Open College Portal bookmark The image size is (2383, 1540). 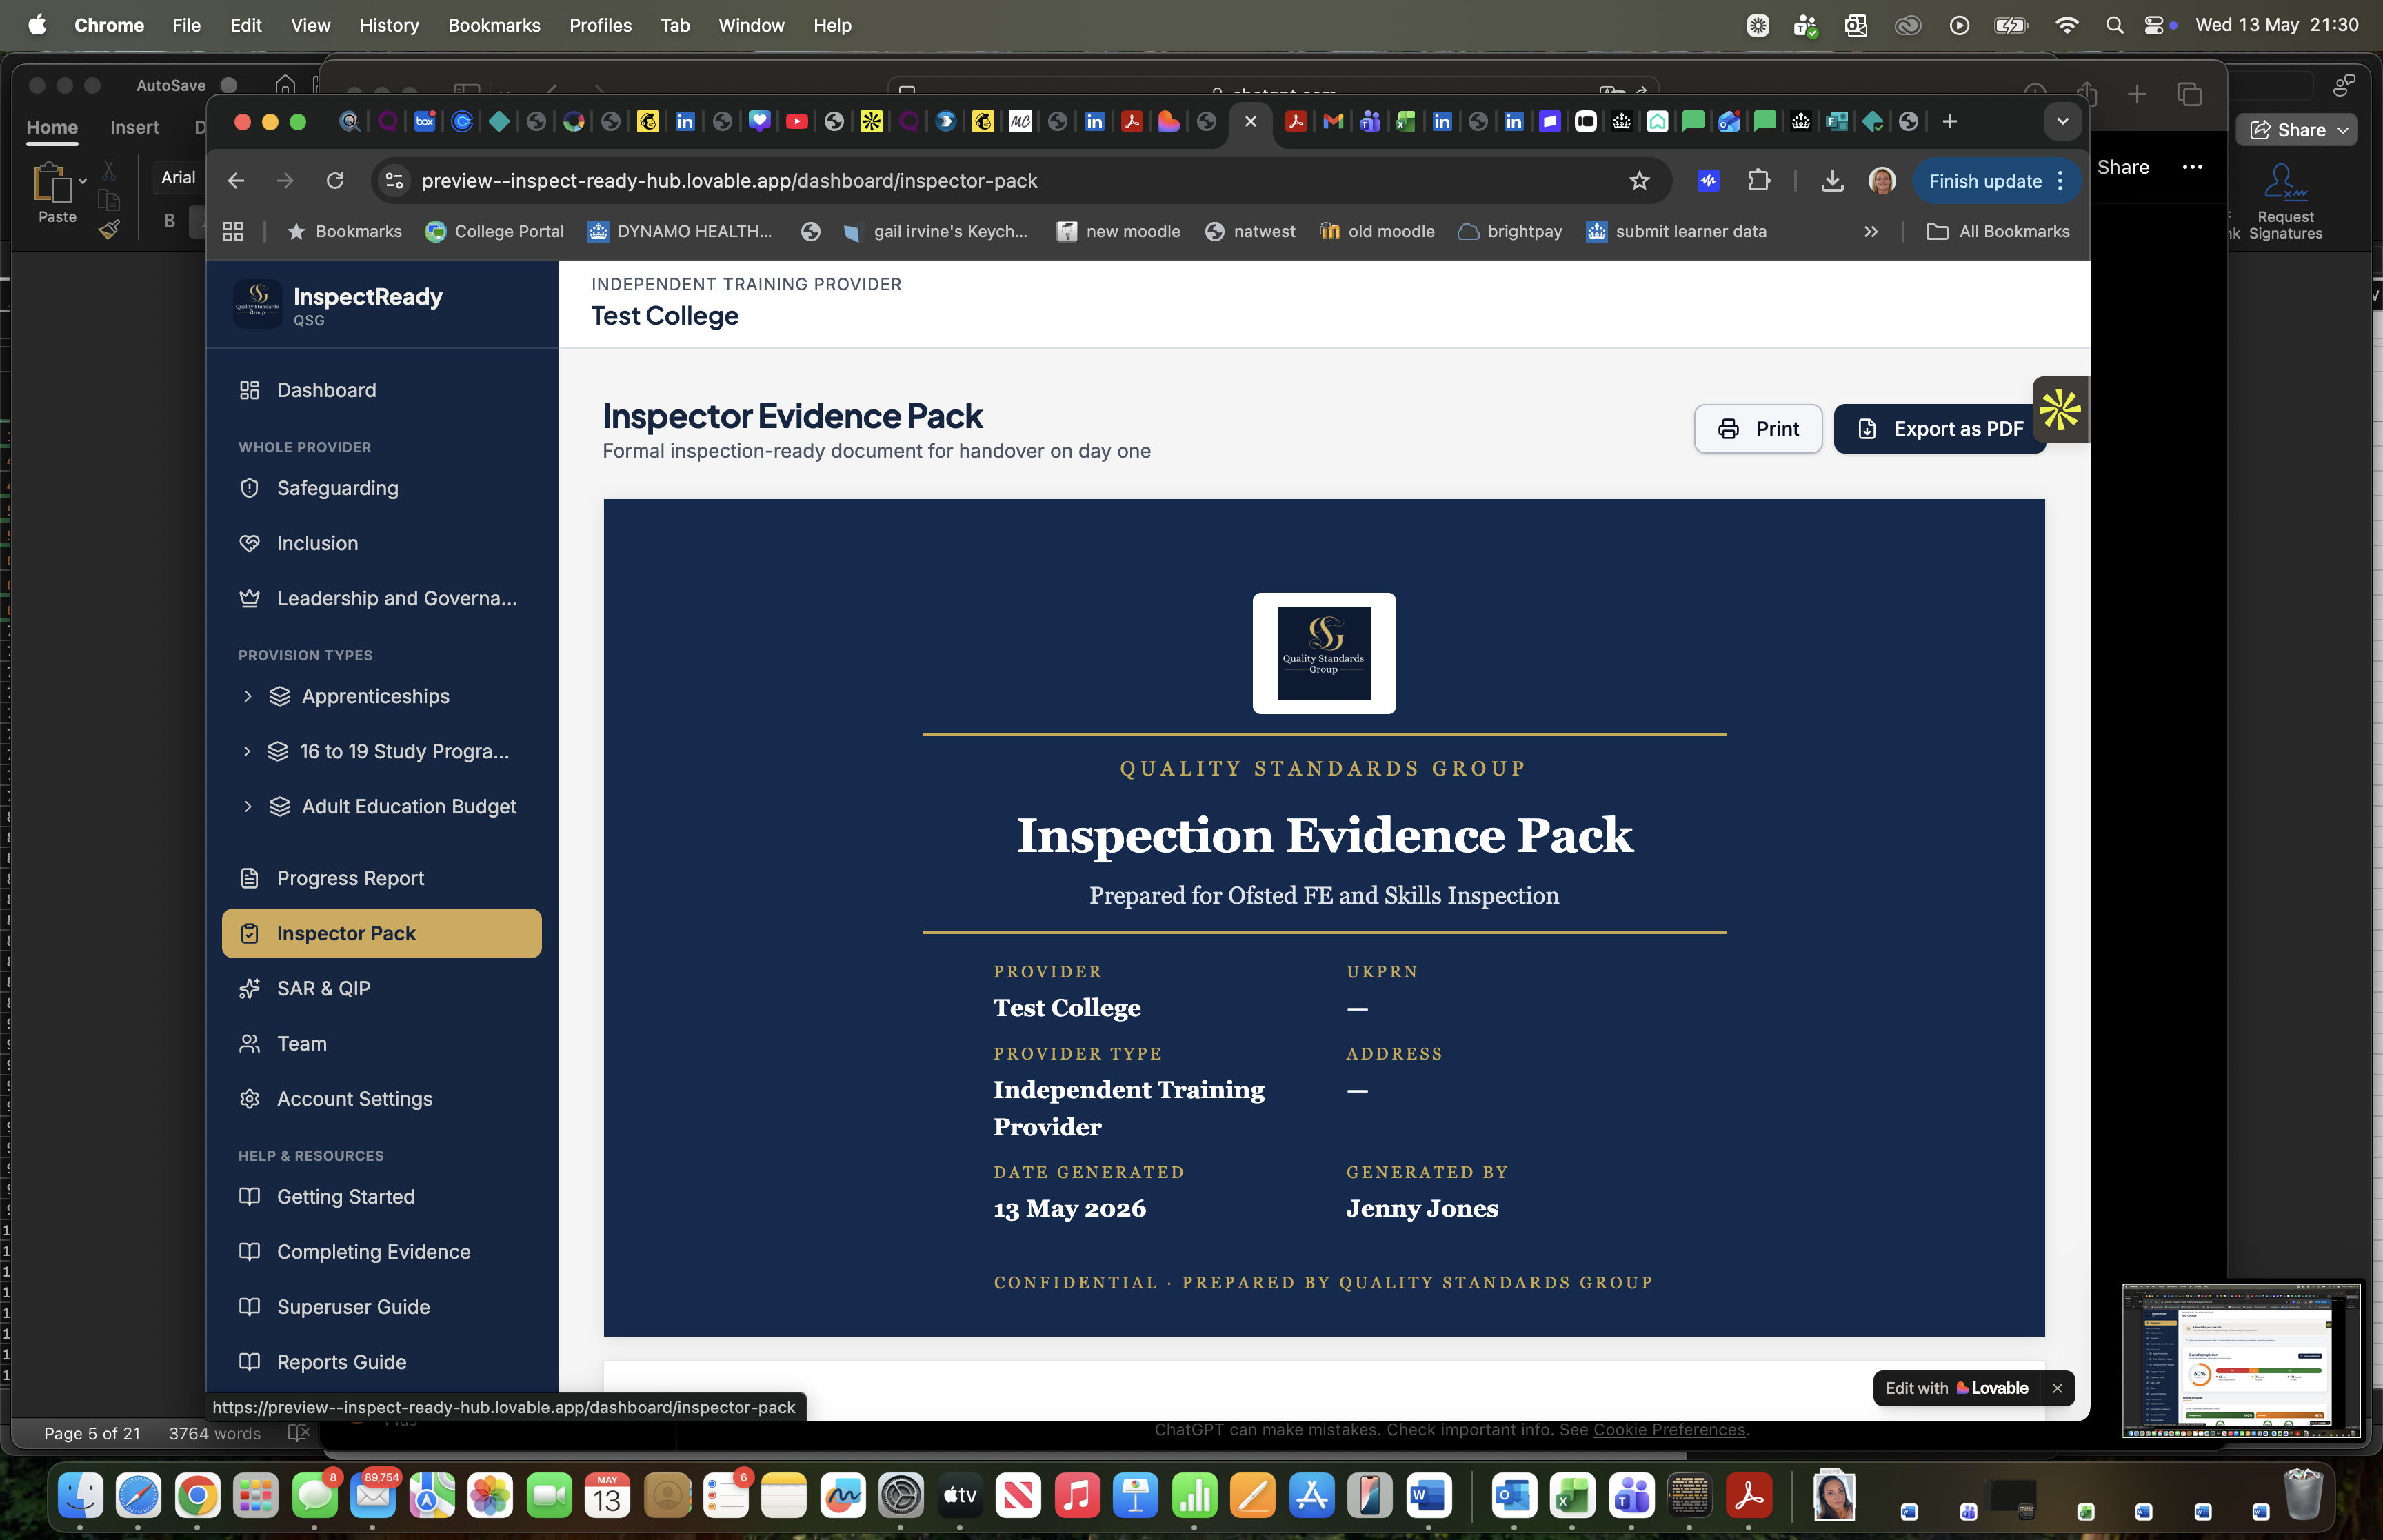click(x=495, y=231)
